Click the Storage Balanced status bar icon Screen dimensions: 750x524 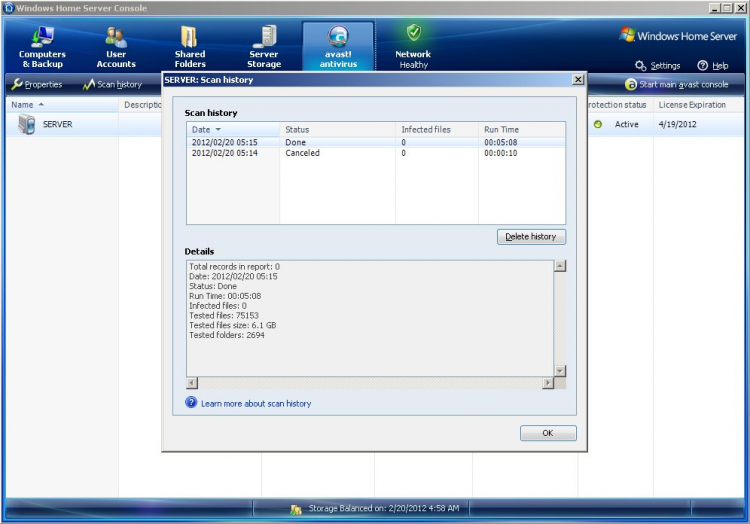pyautogui.click(x=296, y=509)
